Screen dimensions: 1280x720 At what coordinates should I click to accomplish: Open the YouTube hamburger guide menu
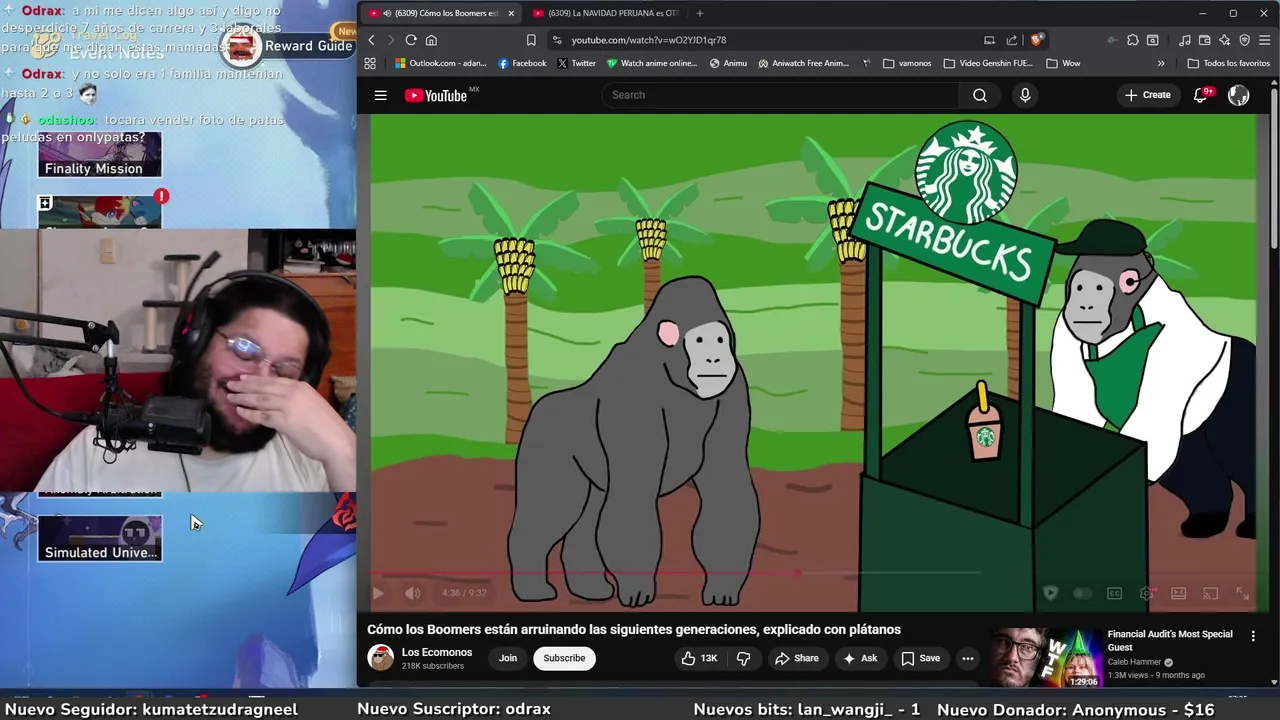[380, 95]
